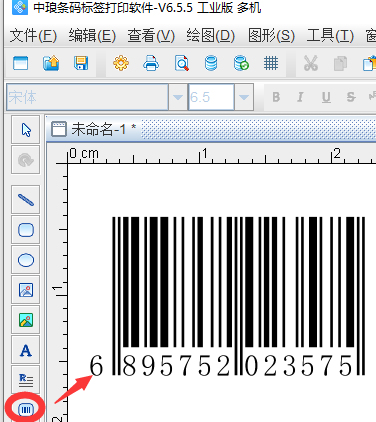This screenshot has height=422, width=376.
Task: Click the Cut scissors icon
Action: [x=311, y=63]
